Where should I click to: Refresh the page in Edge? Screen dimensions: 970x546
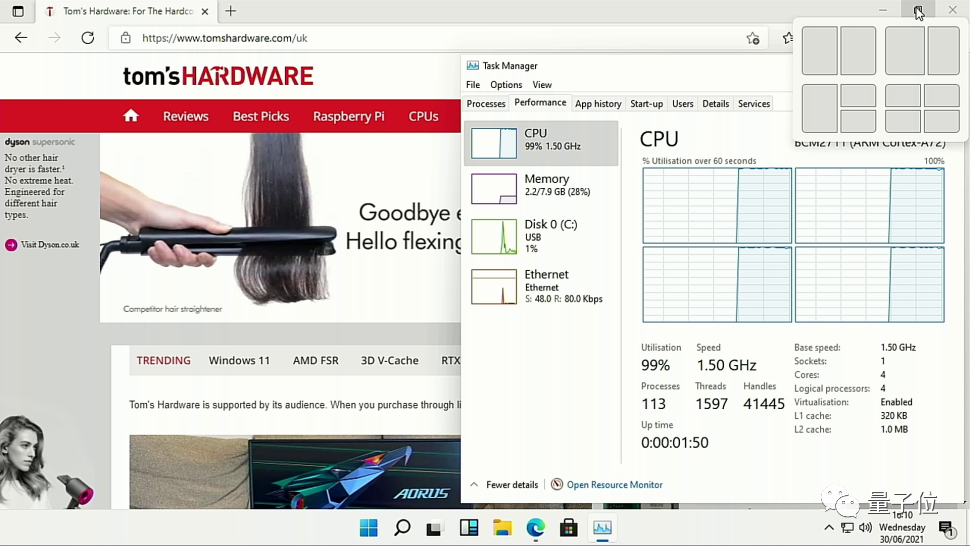tap(88, 38)
